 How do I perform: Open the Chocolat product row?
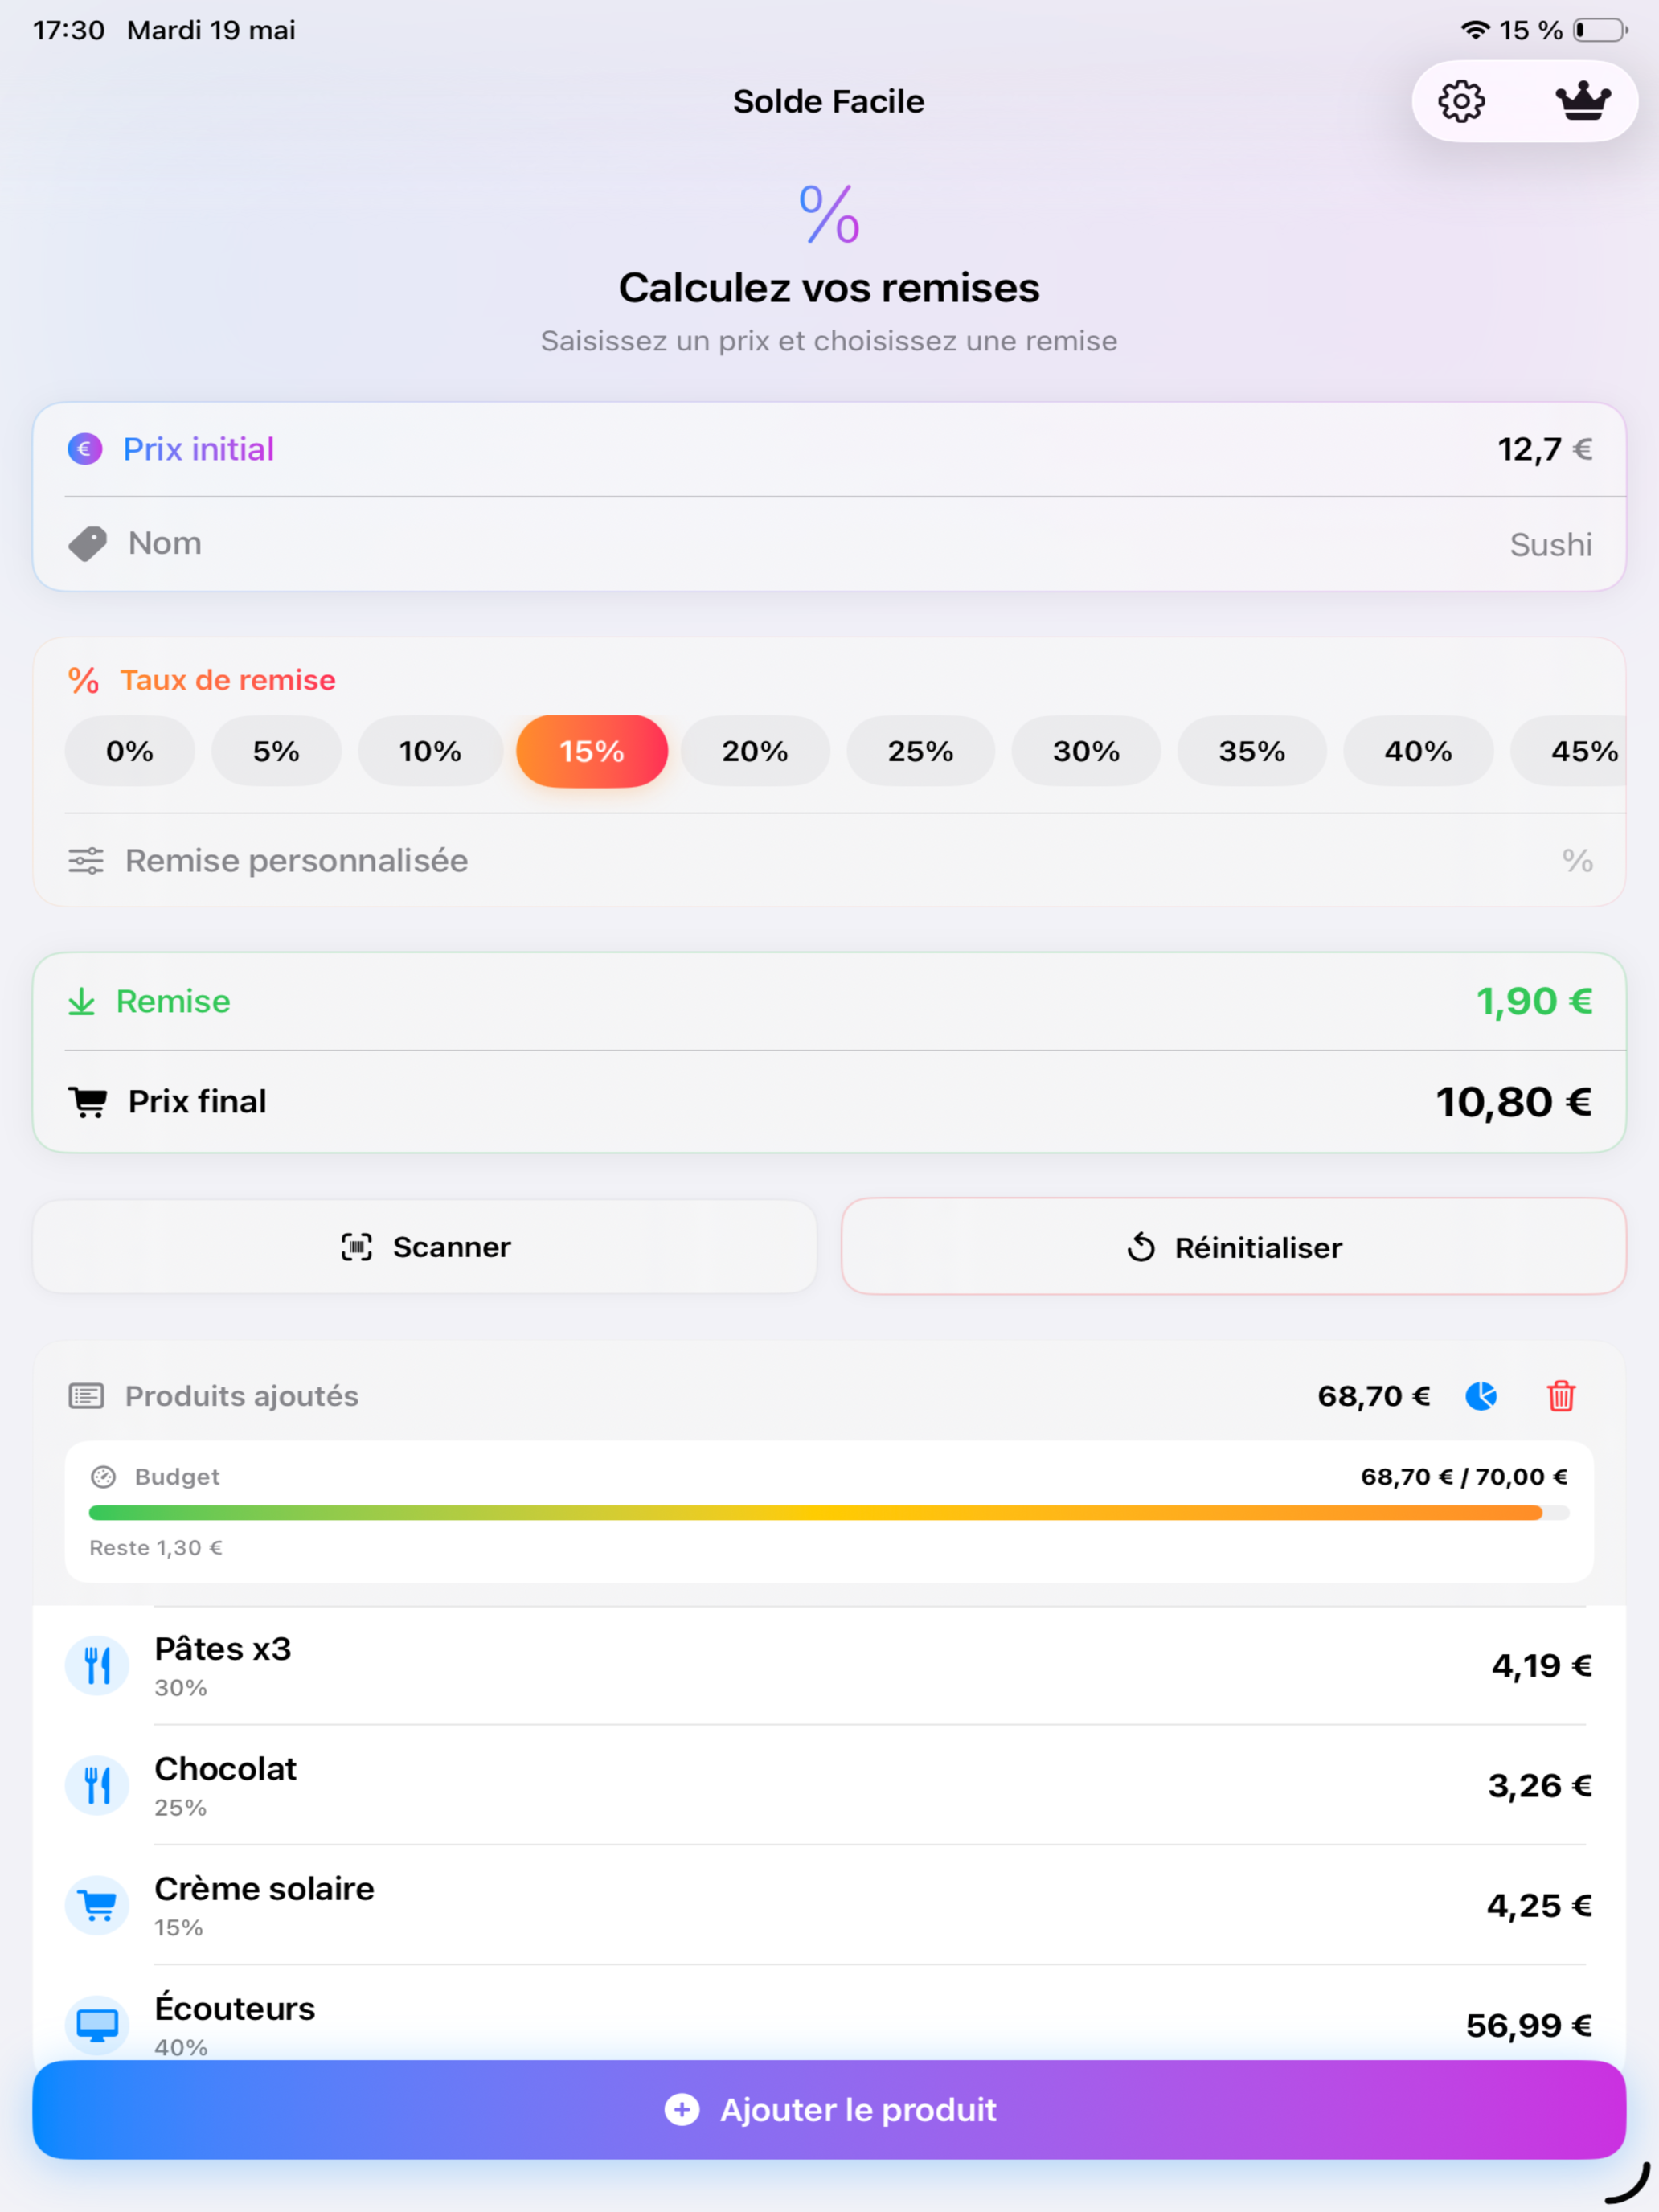coord(829,1786)
